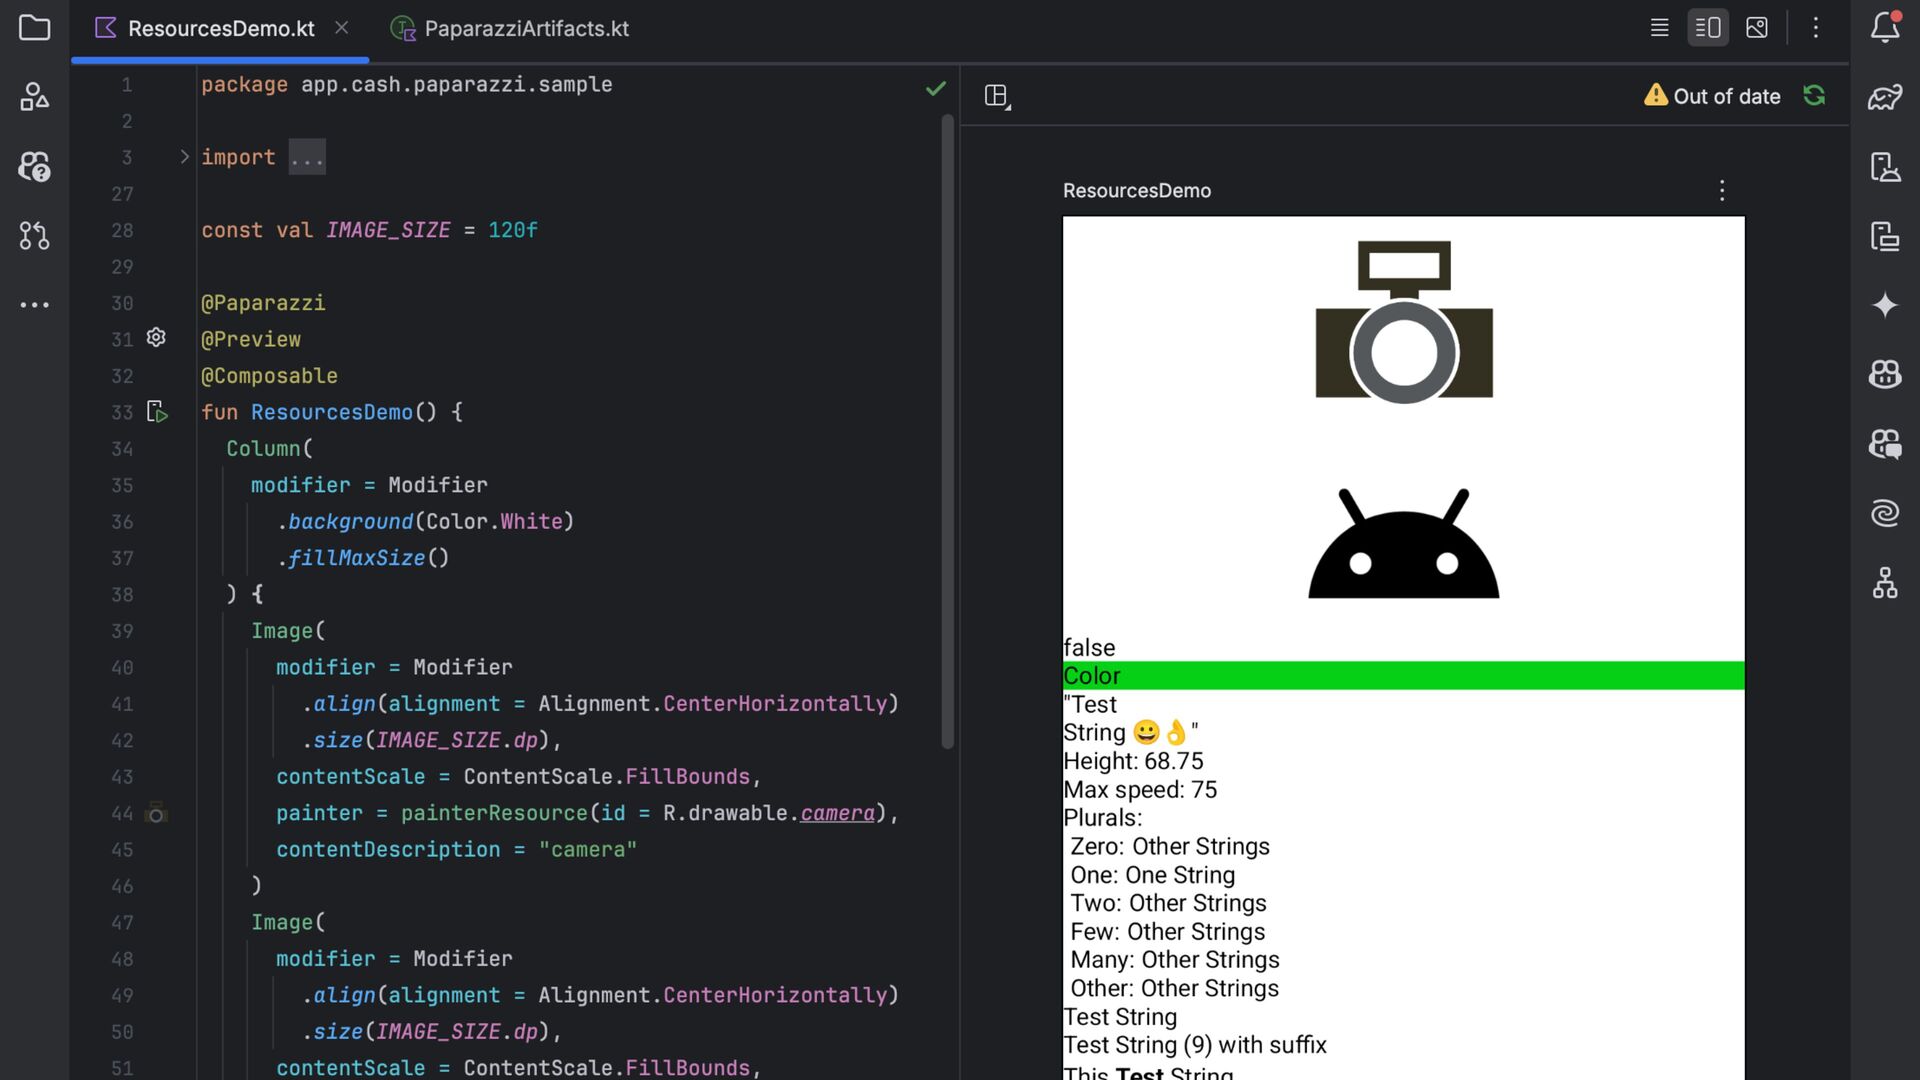1920x1080 pixels.
Task: Click "Test String (9) with suffix" in preview
Action: pos(1195,1045)
